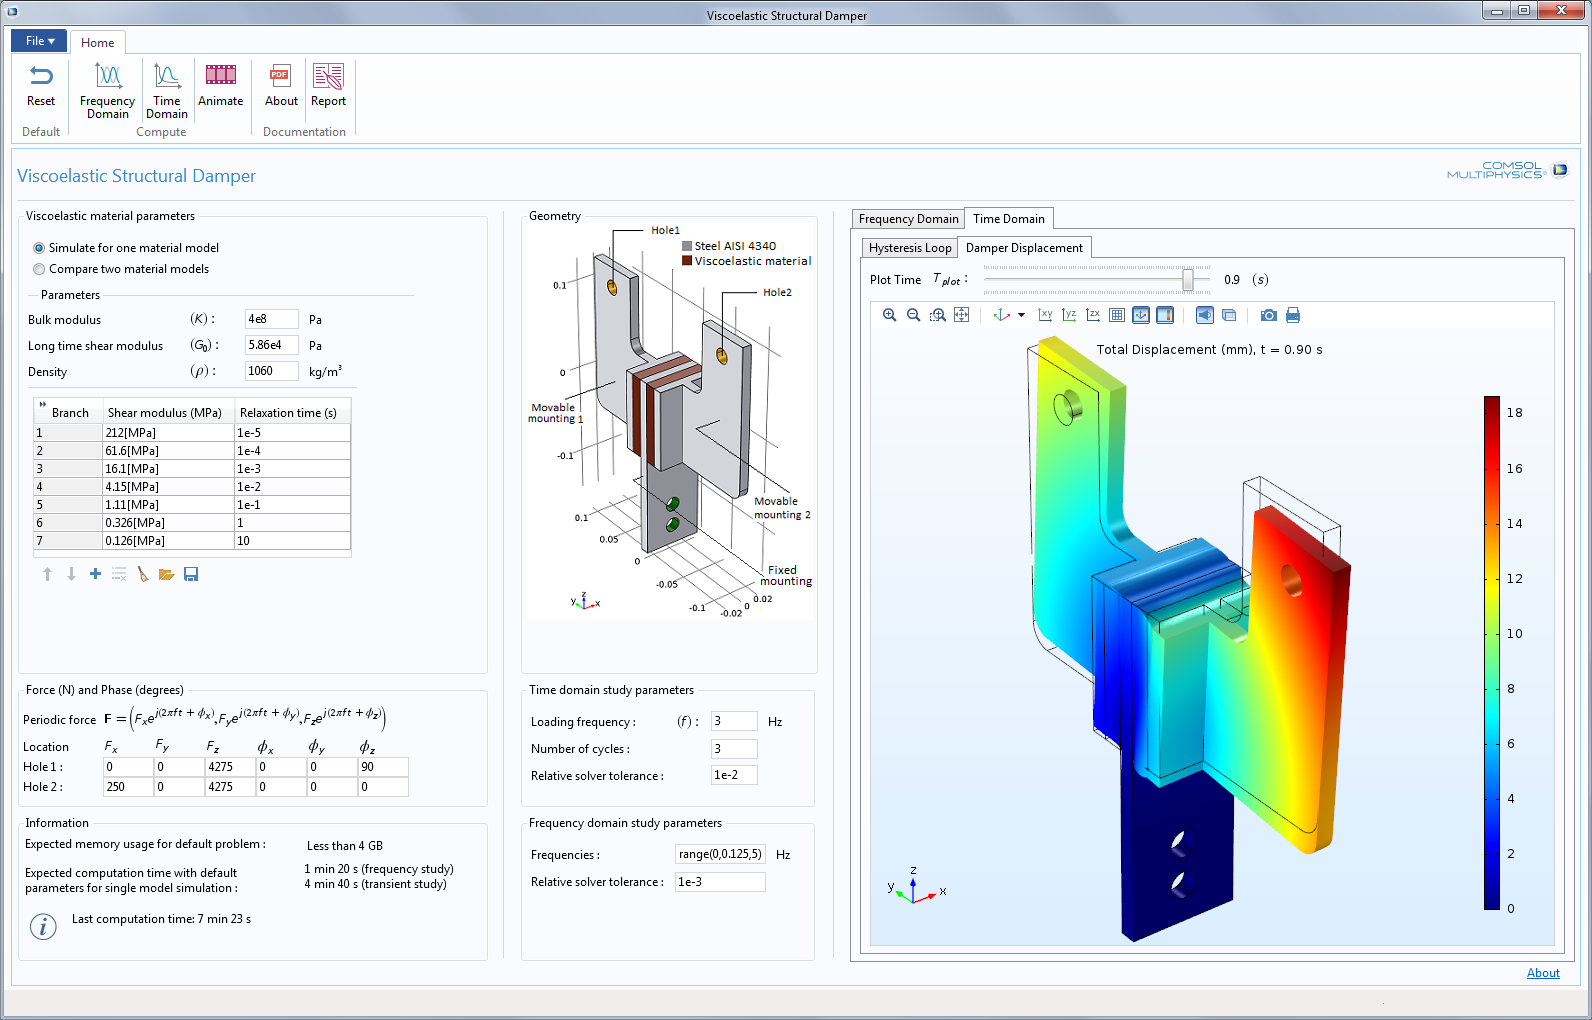Move the Plot Time slider handle
This screenshot has height=1020, width=1592.
pos(1188,280)
